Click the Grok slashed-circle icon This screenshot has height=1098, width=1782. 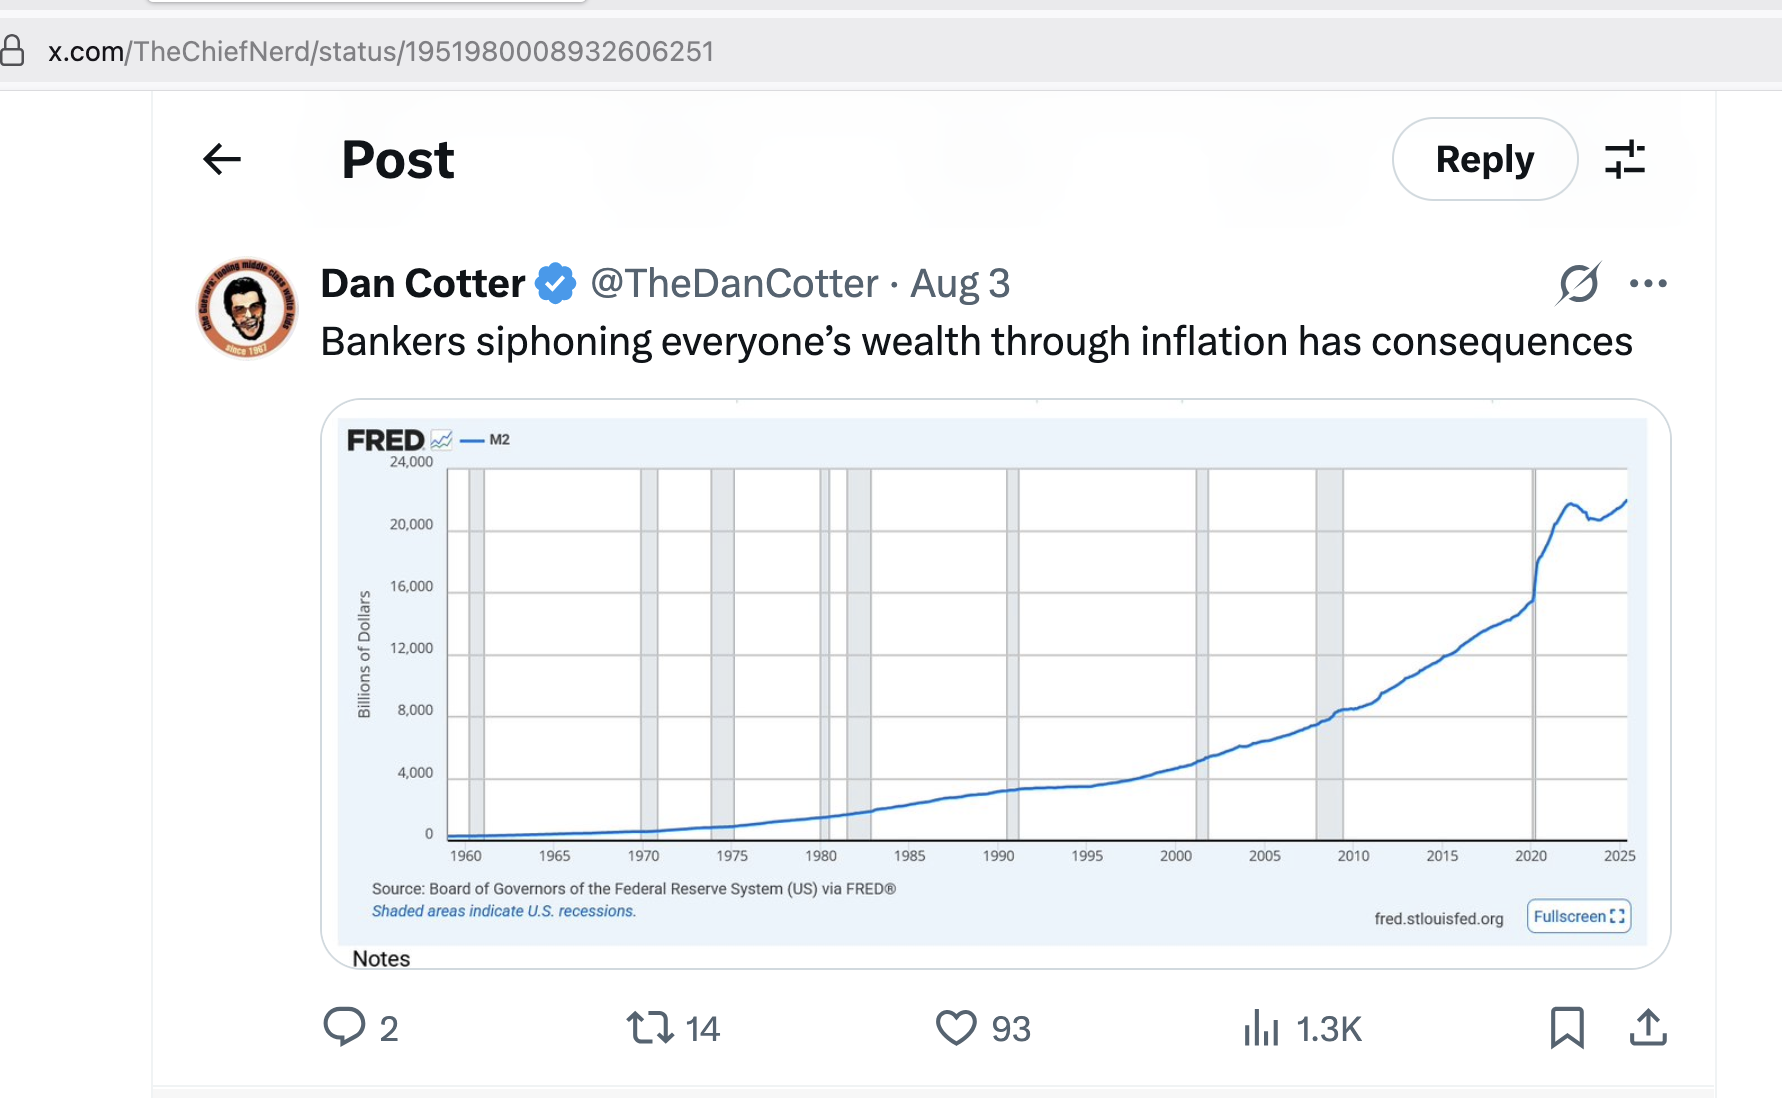click(1579, 283)
